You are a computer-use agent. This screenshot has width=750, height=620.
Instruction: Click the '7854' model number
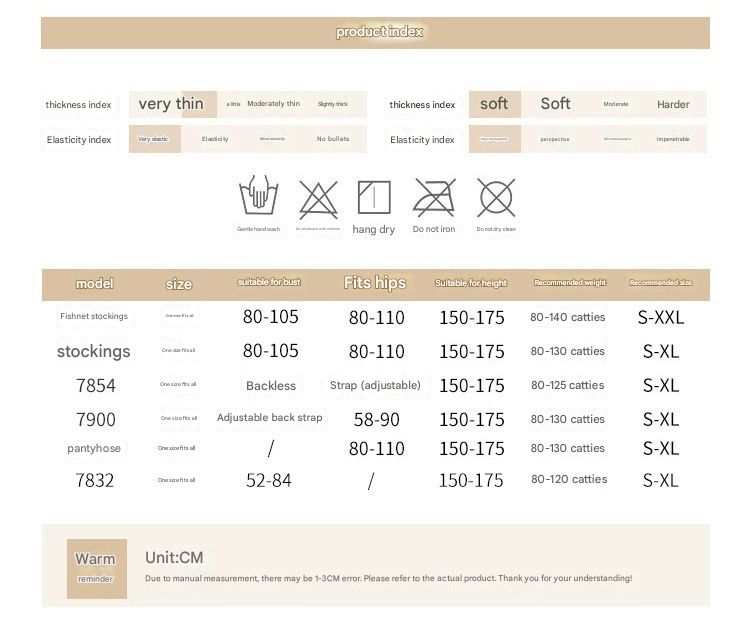(96, 386)
